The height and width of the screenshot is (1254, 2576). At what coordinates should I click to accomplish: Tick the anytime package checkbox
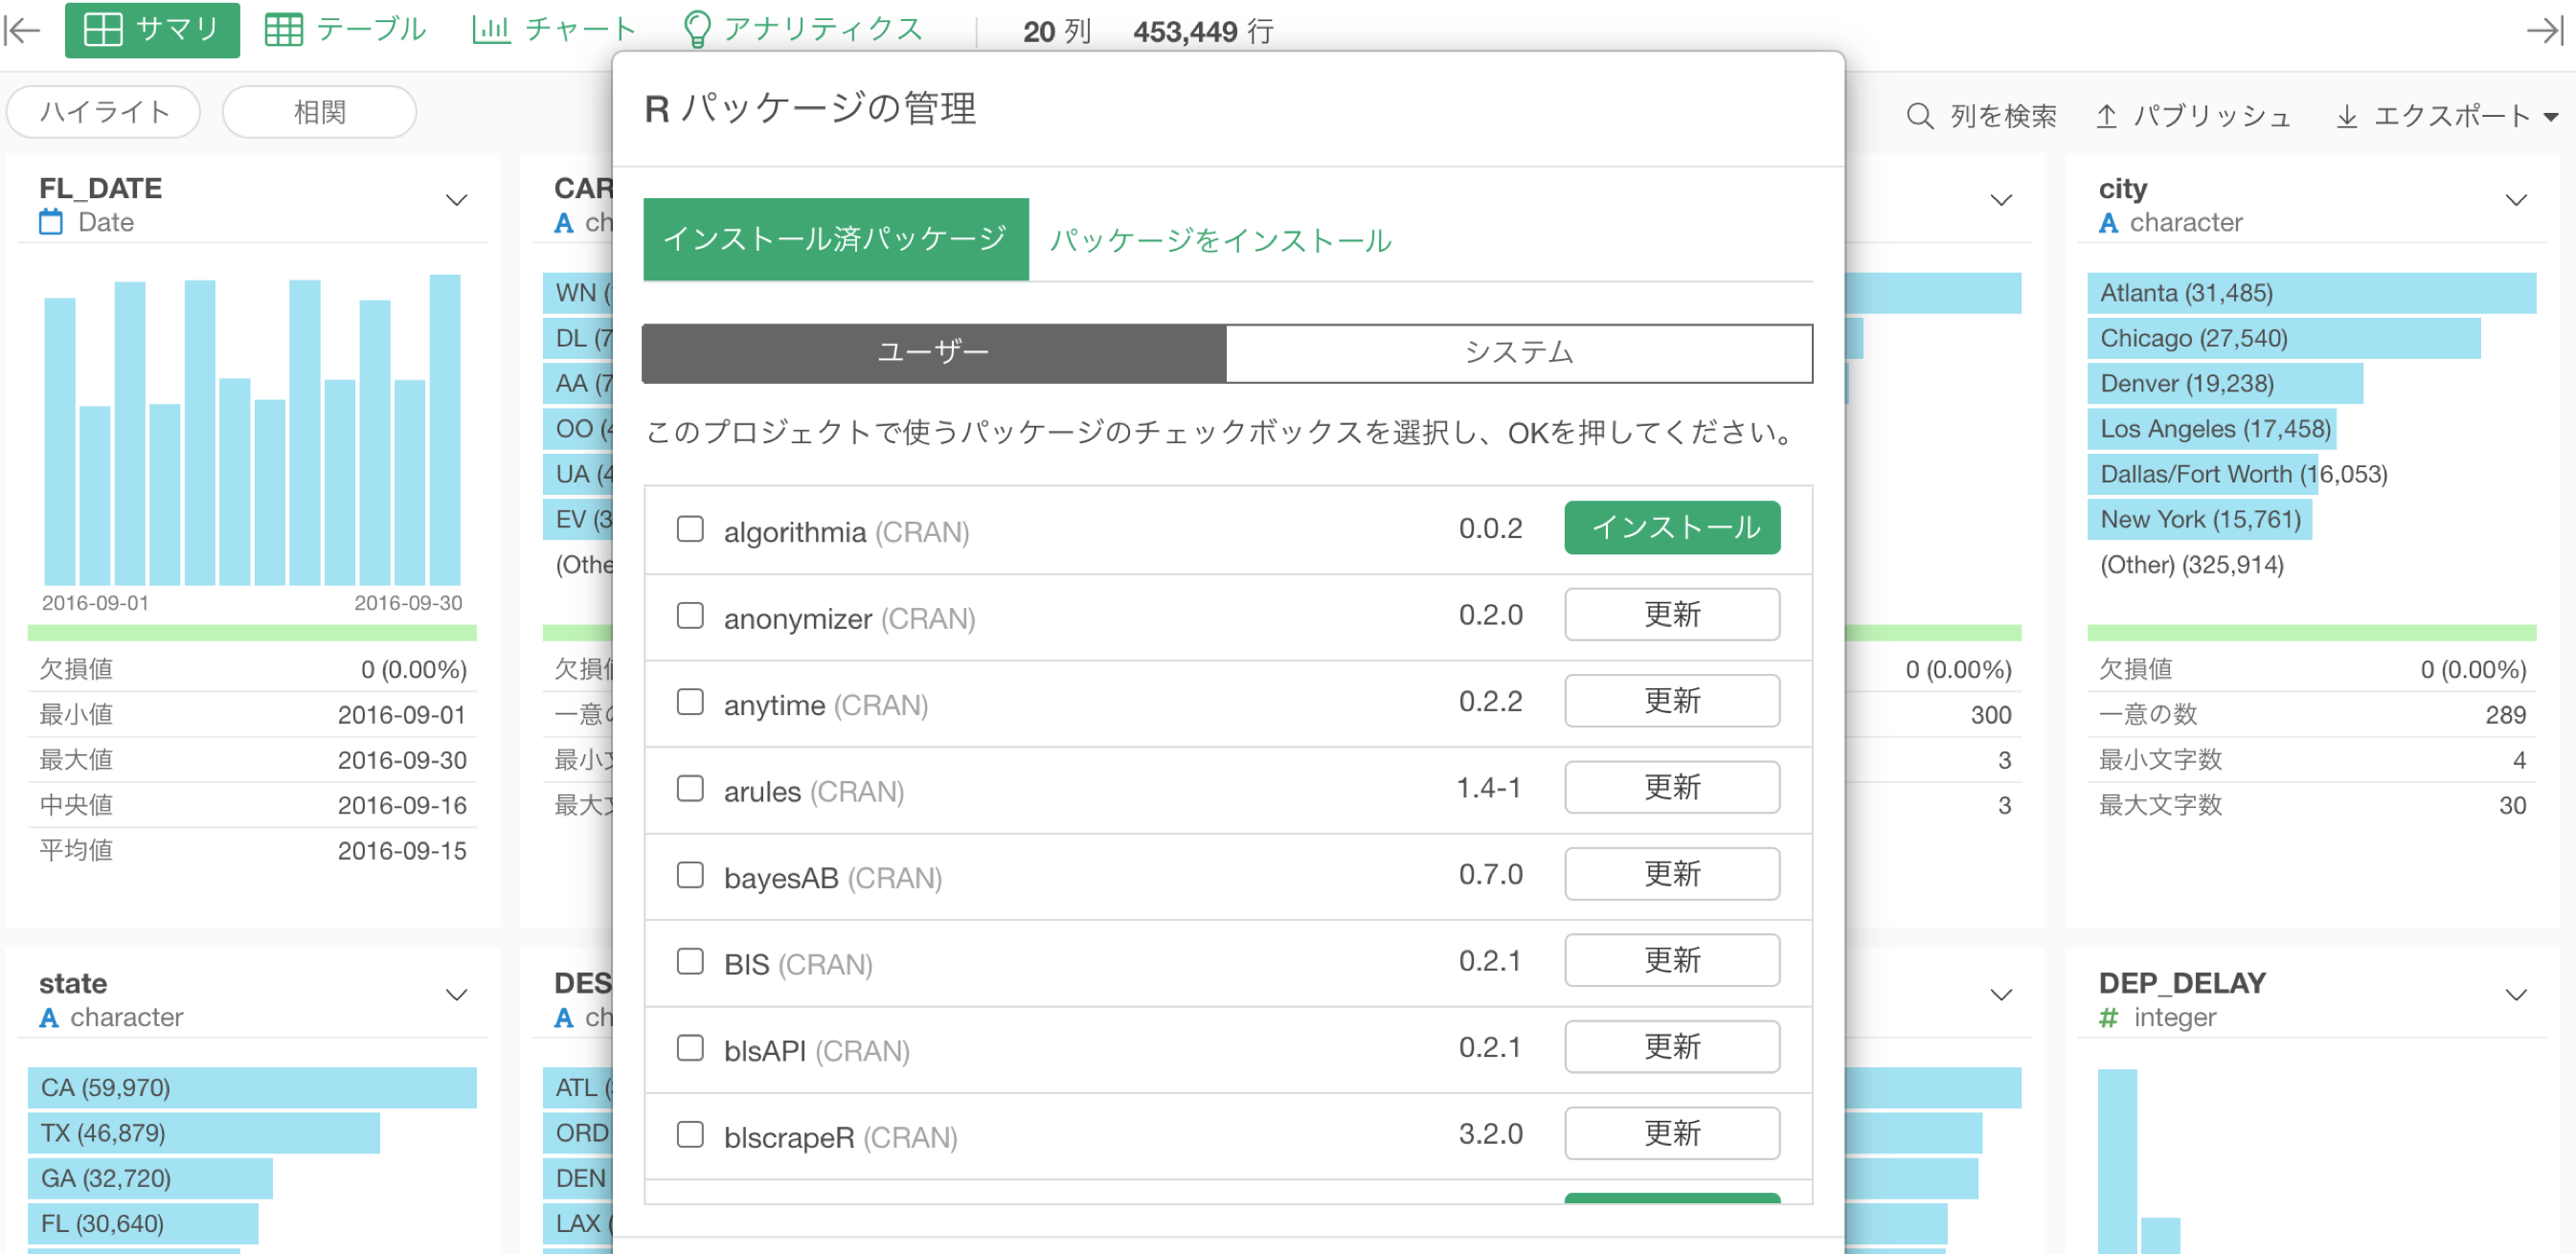coord(690,701)
